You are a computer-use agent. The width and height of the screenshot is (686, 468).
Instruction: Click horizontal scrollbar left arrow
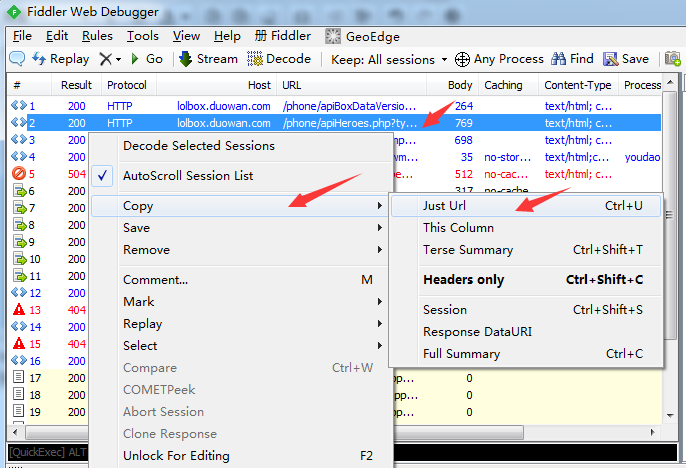tap(15, 433)
